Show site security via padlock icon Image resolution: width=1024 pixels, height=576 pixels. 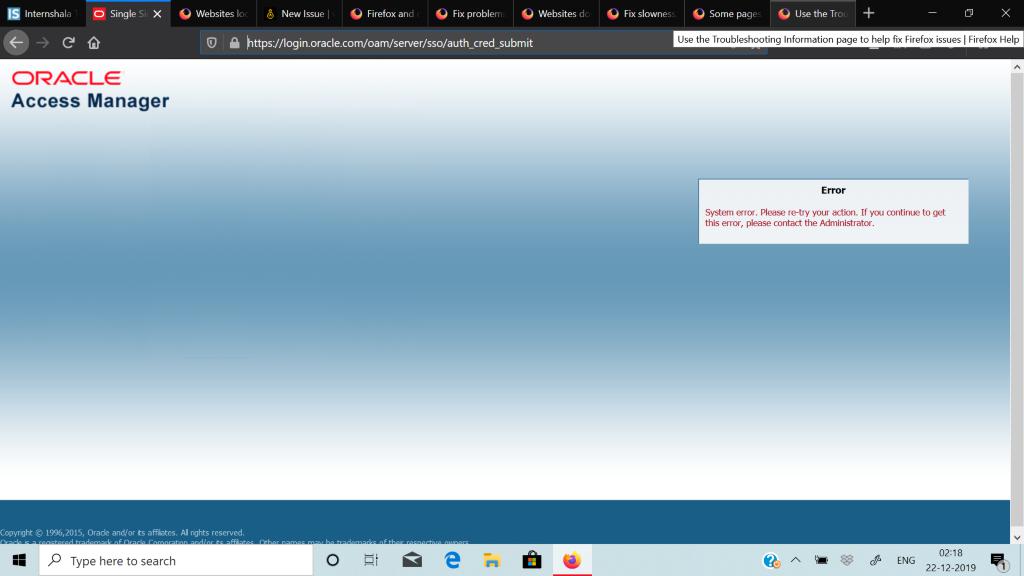pos(234,43)
